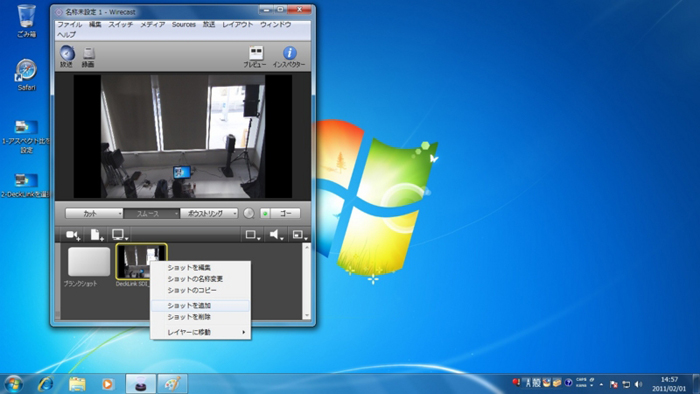Open the Action Center flag tray icon

pos(614,384)
